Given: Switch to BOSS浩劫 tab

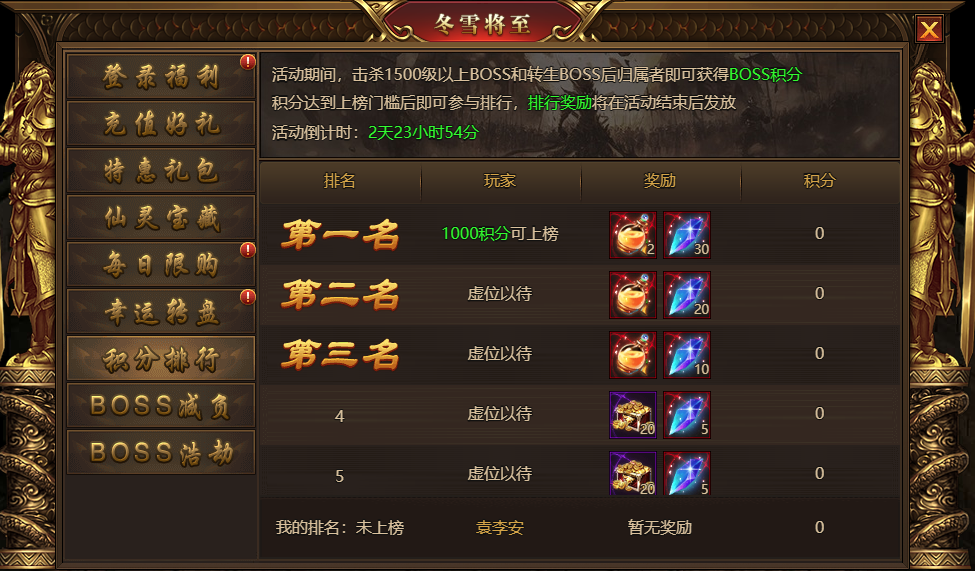Looking at the screenshot, I should coord(161,453).
